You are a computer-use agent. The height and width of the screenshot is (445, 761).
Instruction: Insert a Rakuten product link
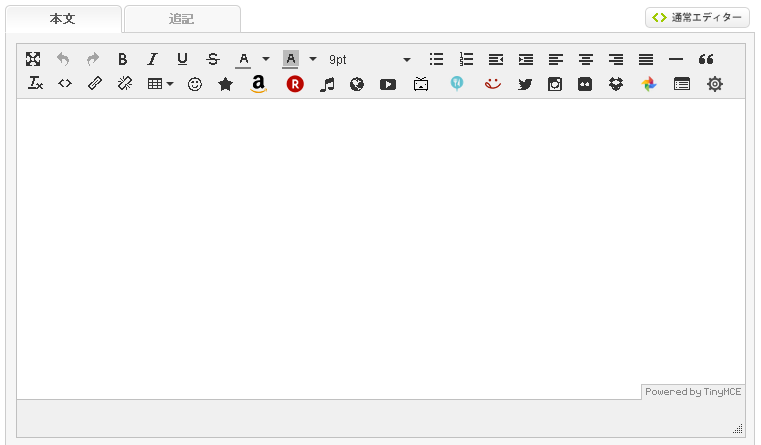point(295,84)
